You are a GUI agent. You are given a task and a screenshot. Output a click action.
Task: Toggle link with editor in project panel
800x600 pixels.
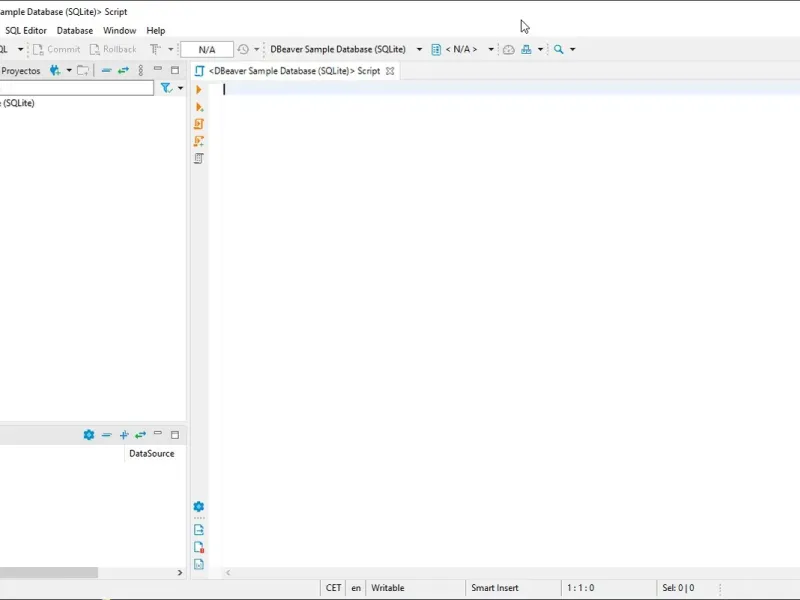[x=140, y=435]
